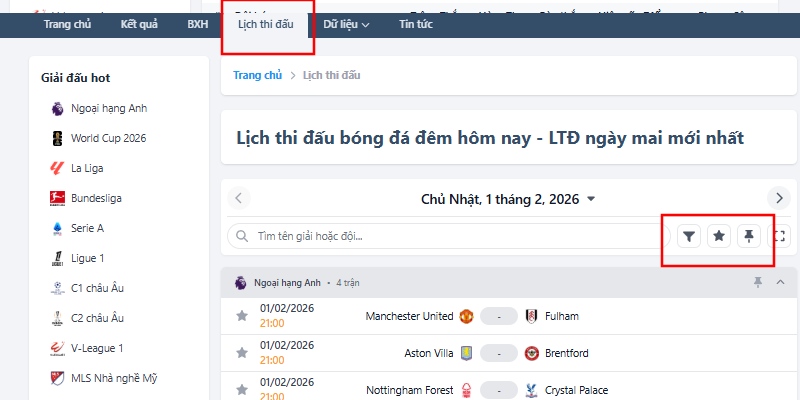Open the filter funnel button

[689, 236]
